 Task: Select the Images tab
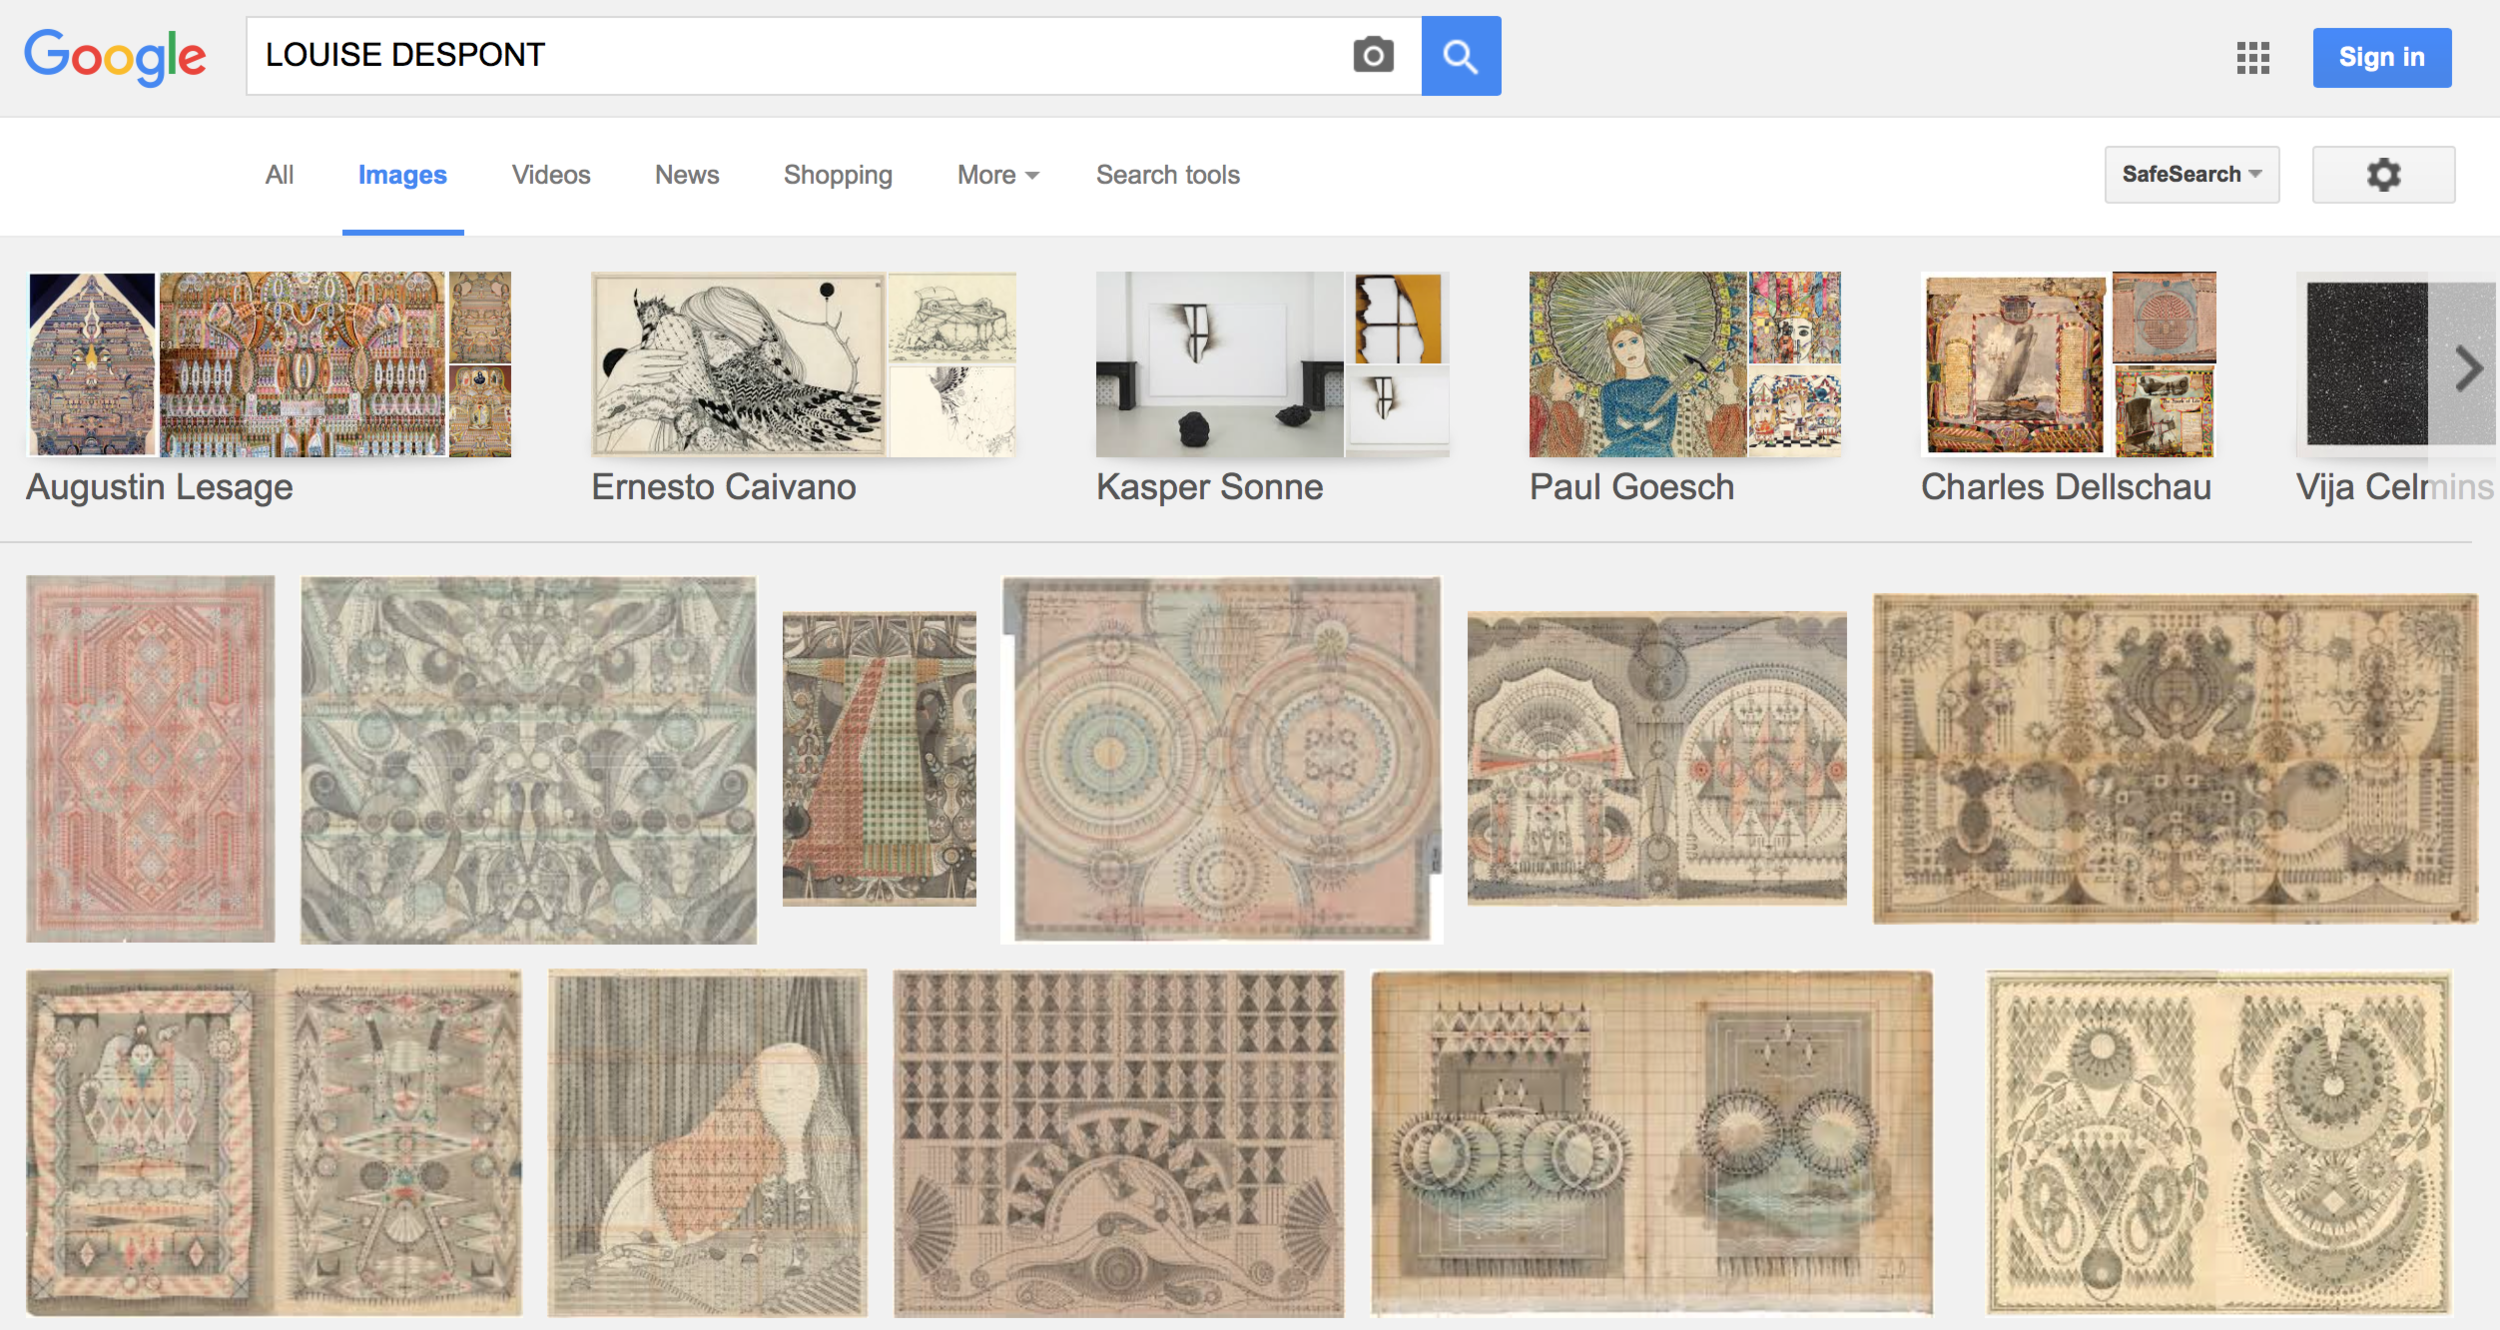tap(402, 175)
